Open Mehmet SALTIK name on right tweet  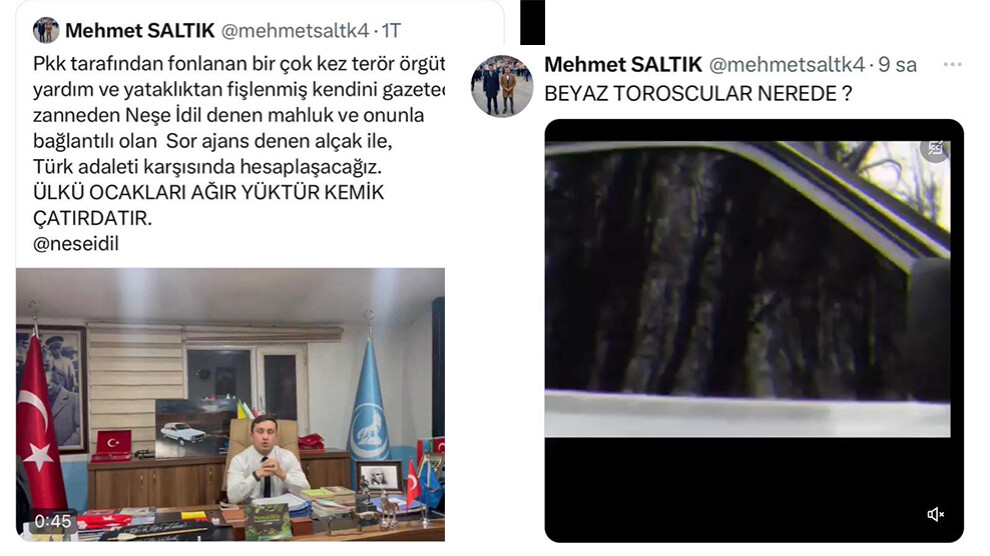[623, 64]
